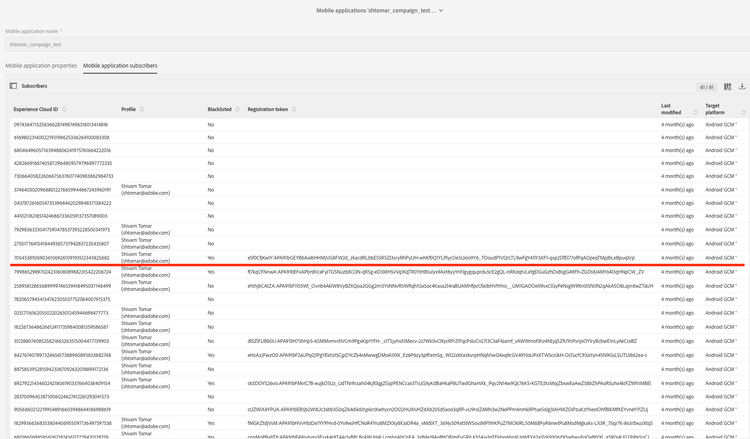
Task: Click the Blacklisted Yes value in row 7998
Action: pyautogui.click(x=211, y=272)
